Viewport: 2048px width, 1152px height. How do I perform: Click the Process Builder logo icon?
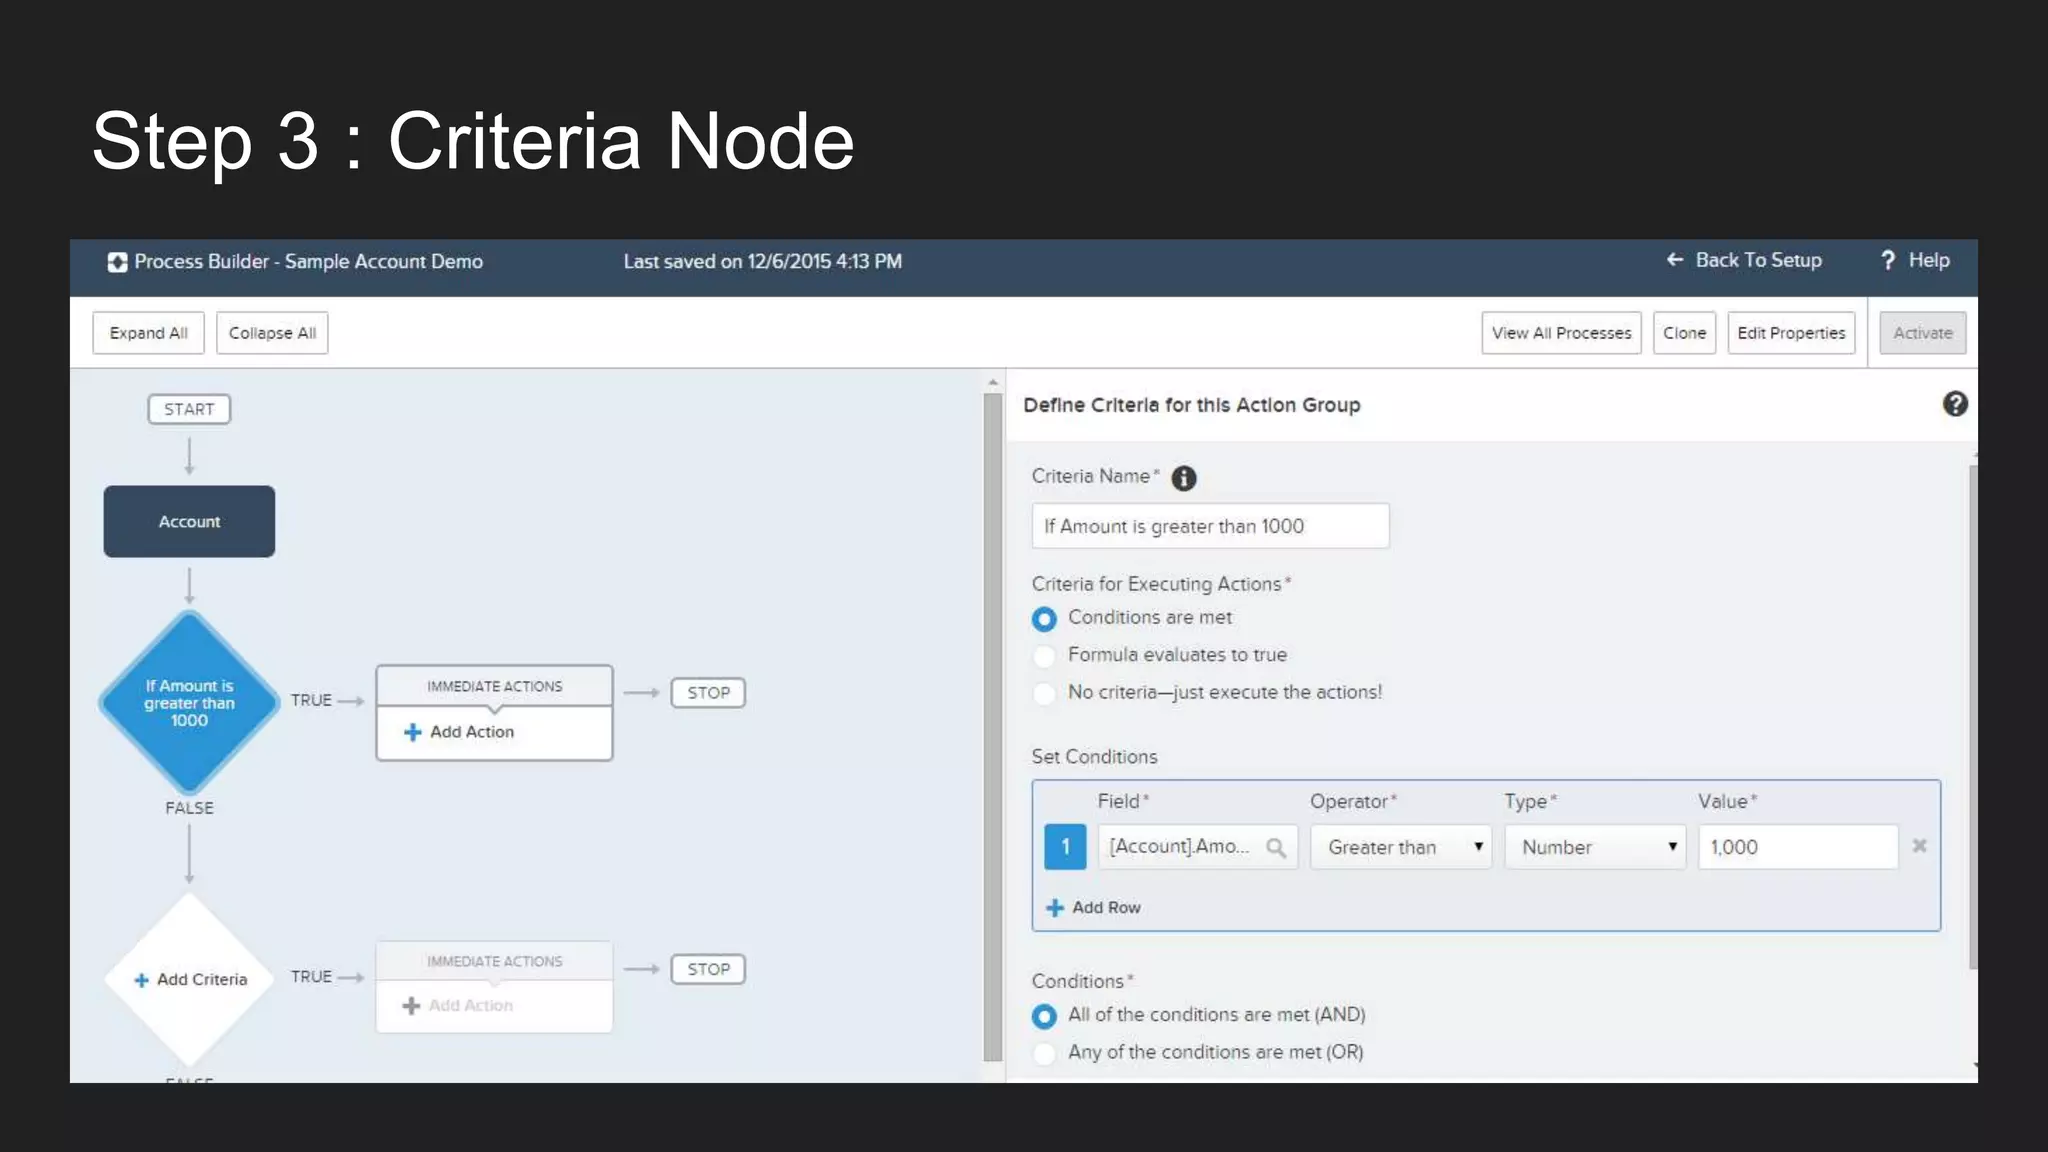(x=117, y=262)
